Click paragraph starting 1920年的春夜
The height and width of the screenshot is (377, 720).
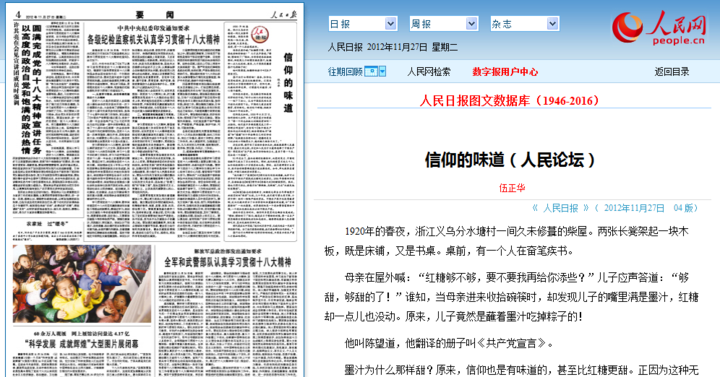[x=507, y=241]
